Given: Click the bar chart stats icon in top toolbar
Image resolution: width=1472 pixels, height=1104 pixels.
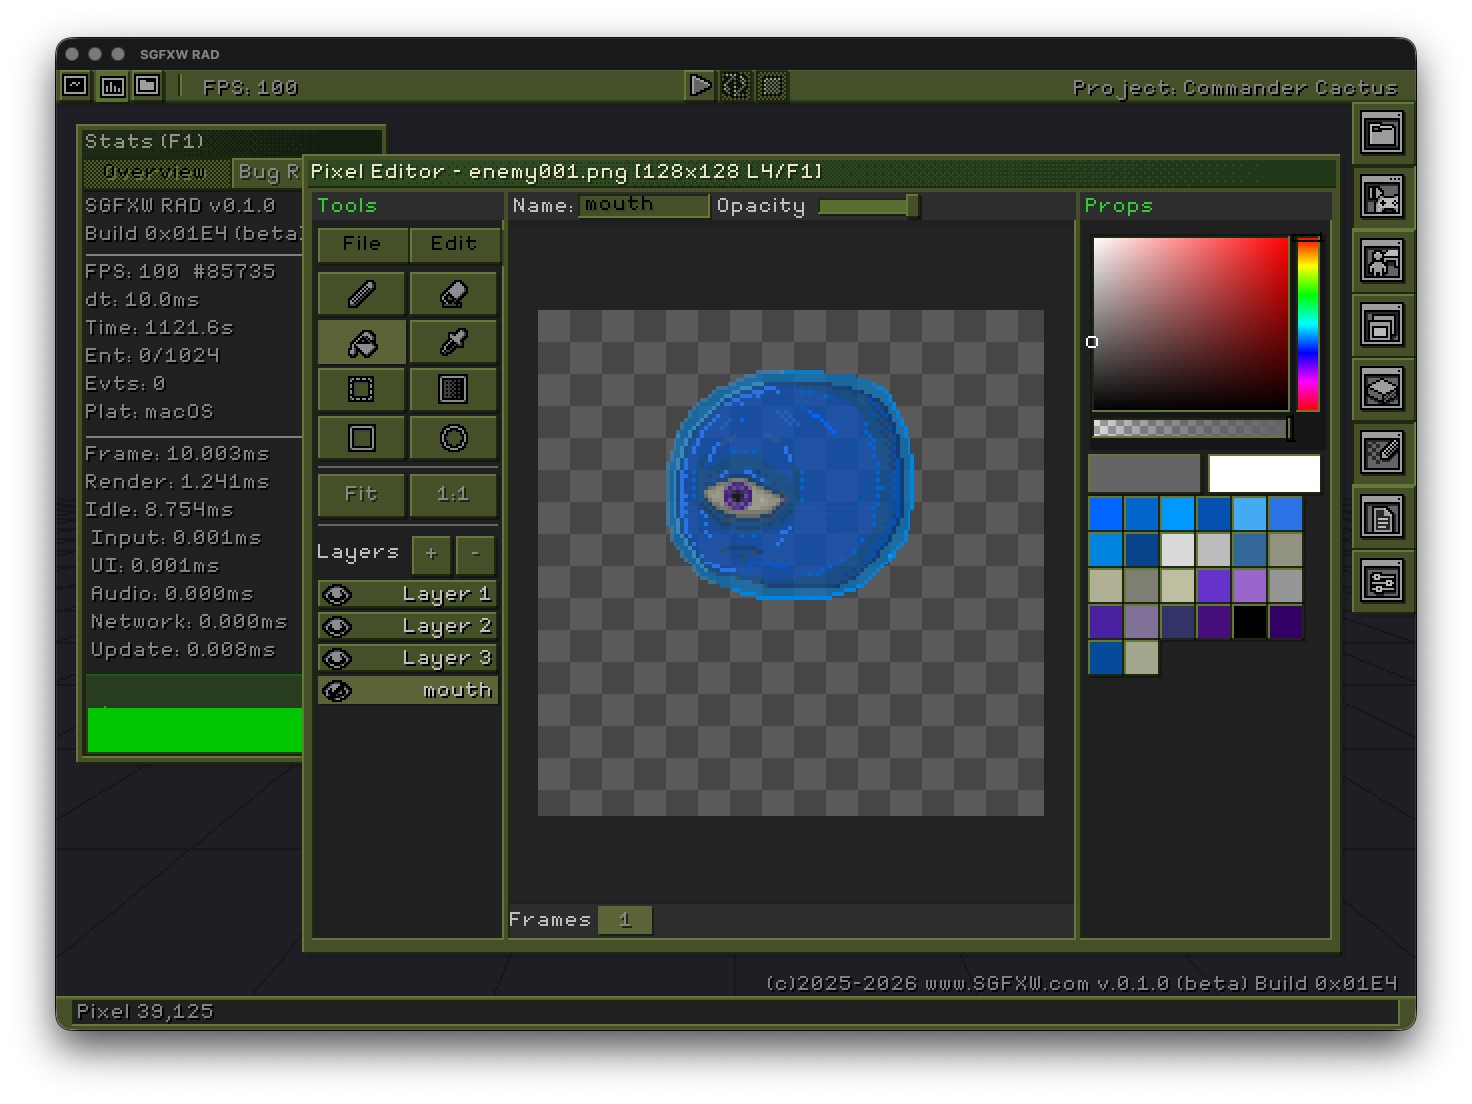Looking at the screenshot, I should tap(112, 86).
